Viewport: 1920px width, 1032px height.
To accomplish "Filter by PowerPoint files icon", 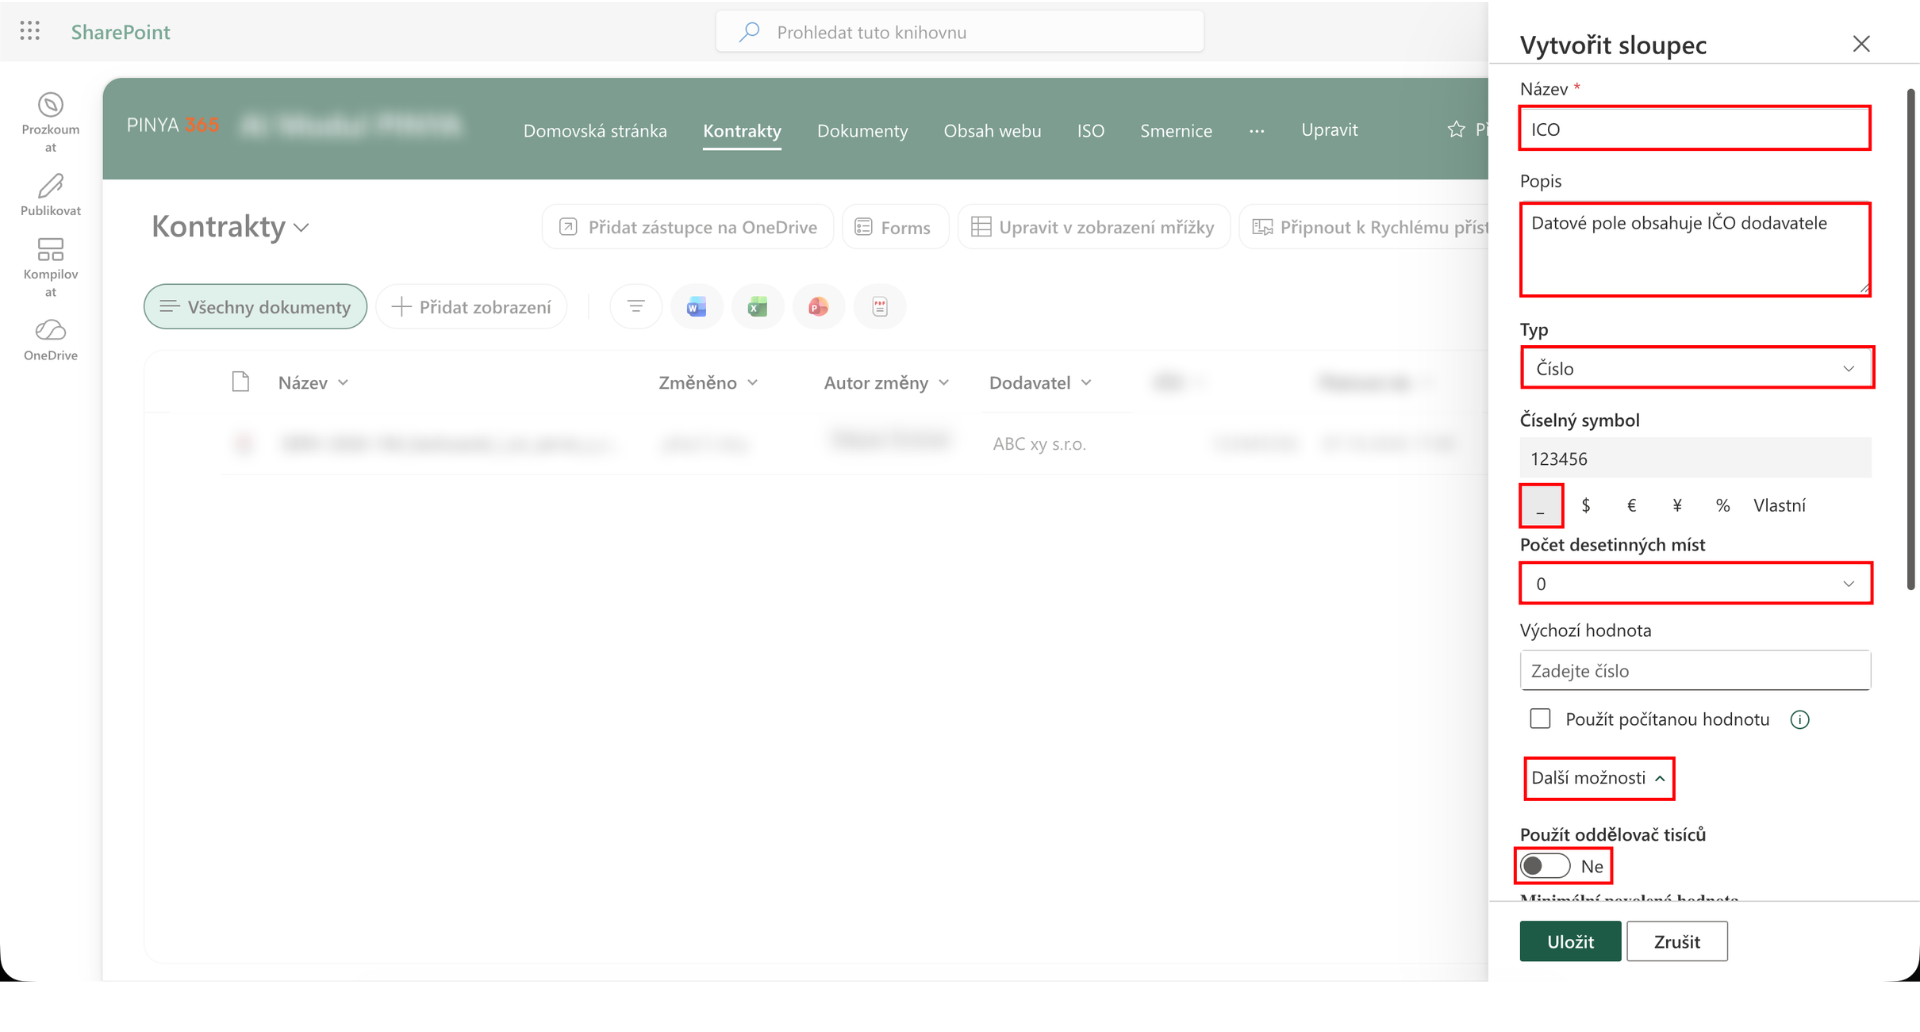I will pos(819,306).
